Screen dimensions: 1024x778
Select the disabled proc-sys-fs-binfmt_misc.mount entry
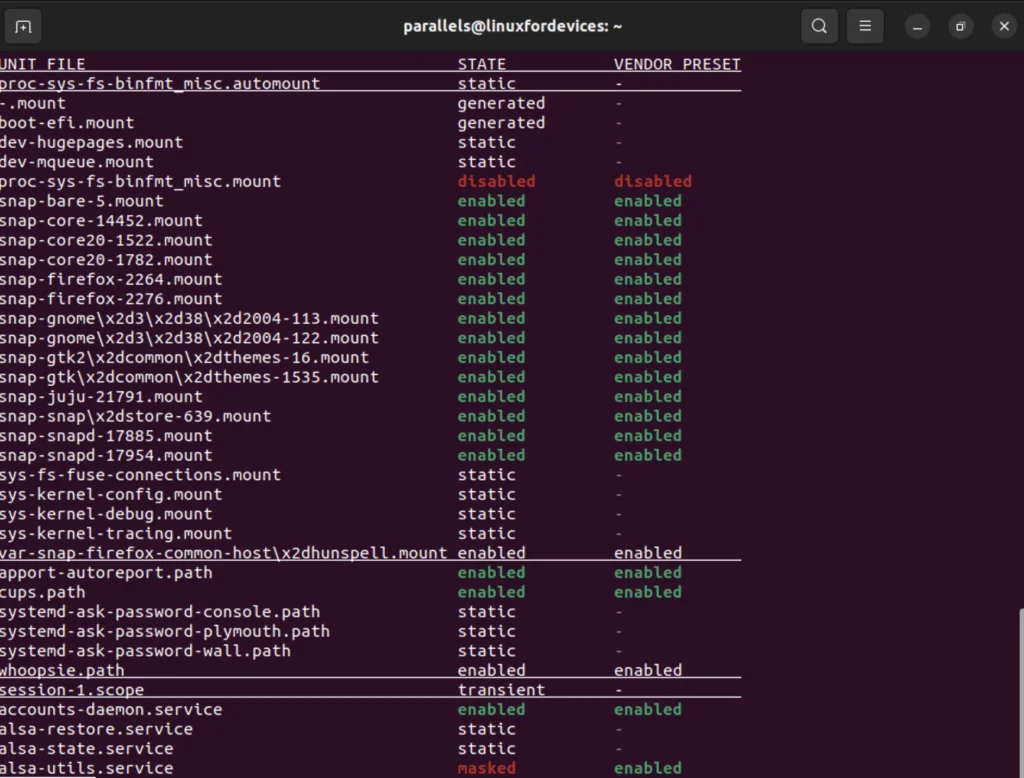coord(140,181)
